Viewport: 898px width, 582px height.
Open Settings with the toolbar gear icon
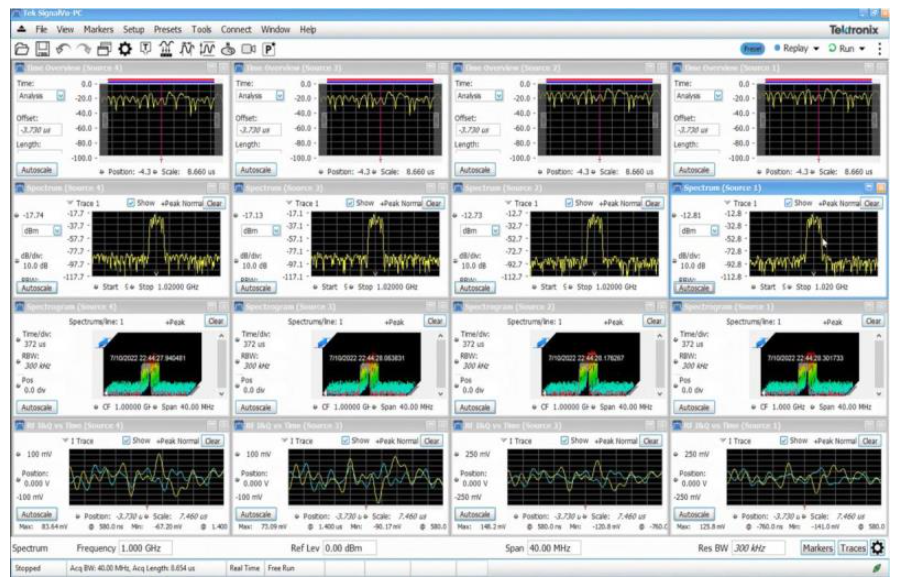pyautogui.click(x=125, y=49)
